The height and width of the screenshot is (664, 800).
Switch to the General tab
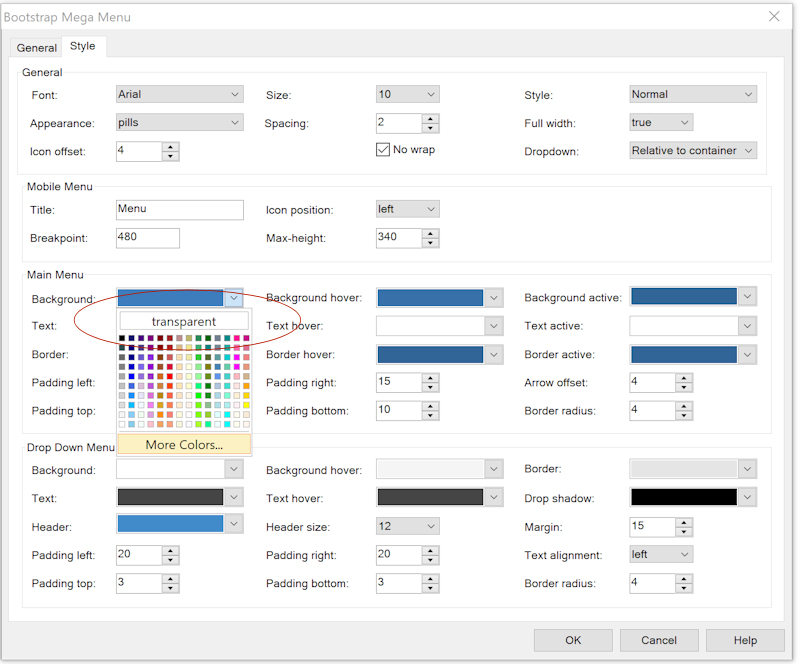(36, 47)
